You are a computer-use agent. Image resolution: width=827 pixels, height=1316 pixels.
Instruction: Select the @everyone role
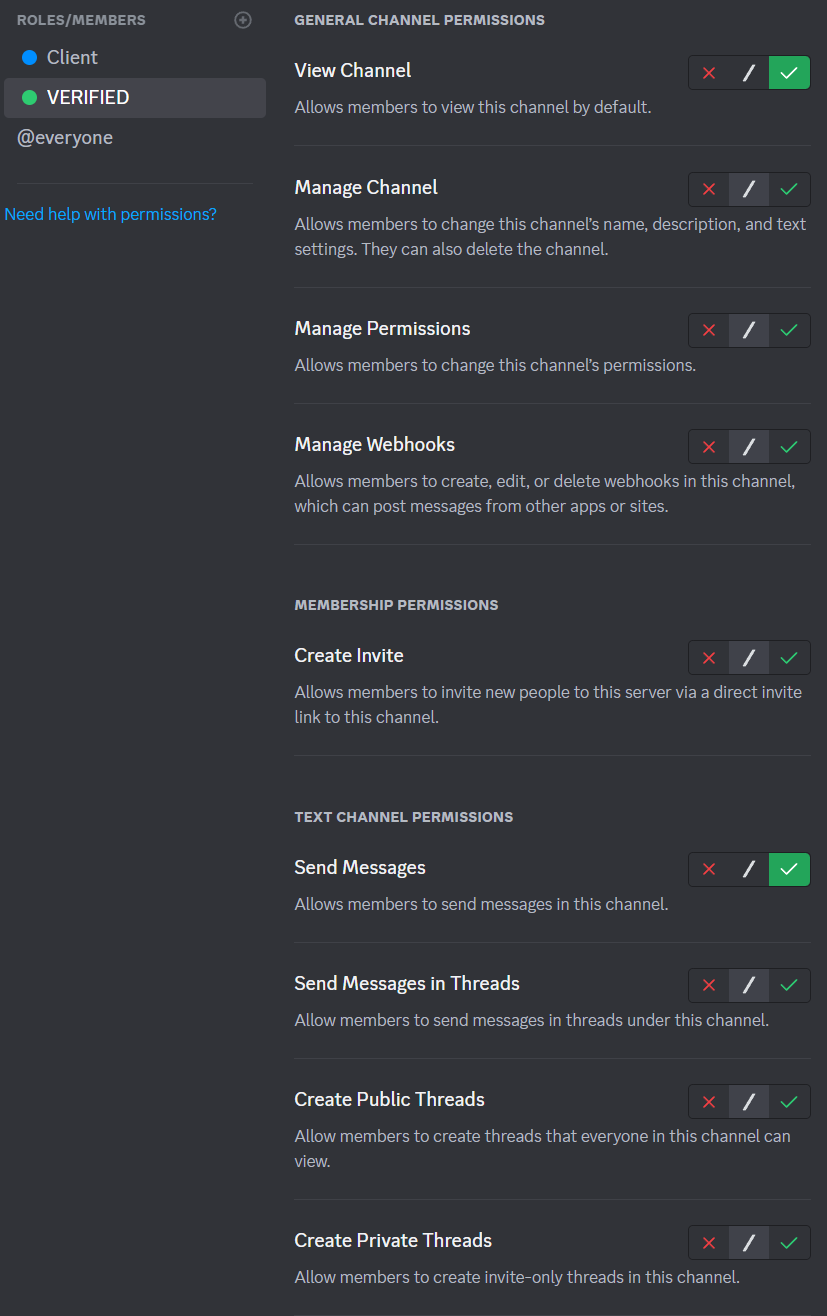point(65,138)
